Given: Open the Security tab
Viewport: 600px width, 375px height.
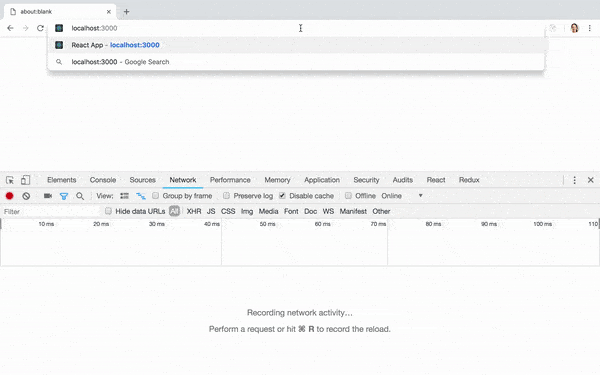Looking at the screenshot, I should 366,180.
